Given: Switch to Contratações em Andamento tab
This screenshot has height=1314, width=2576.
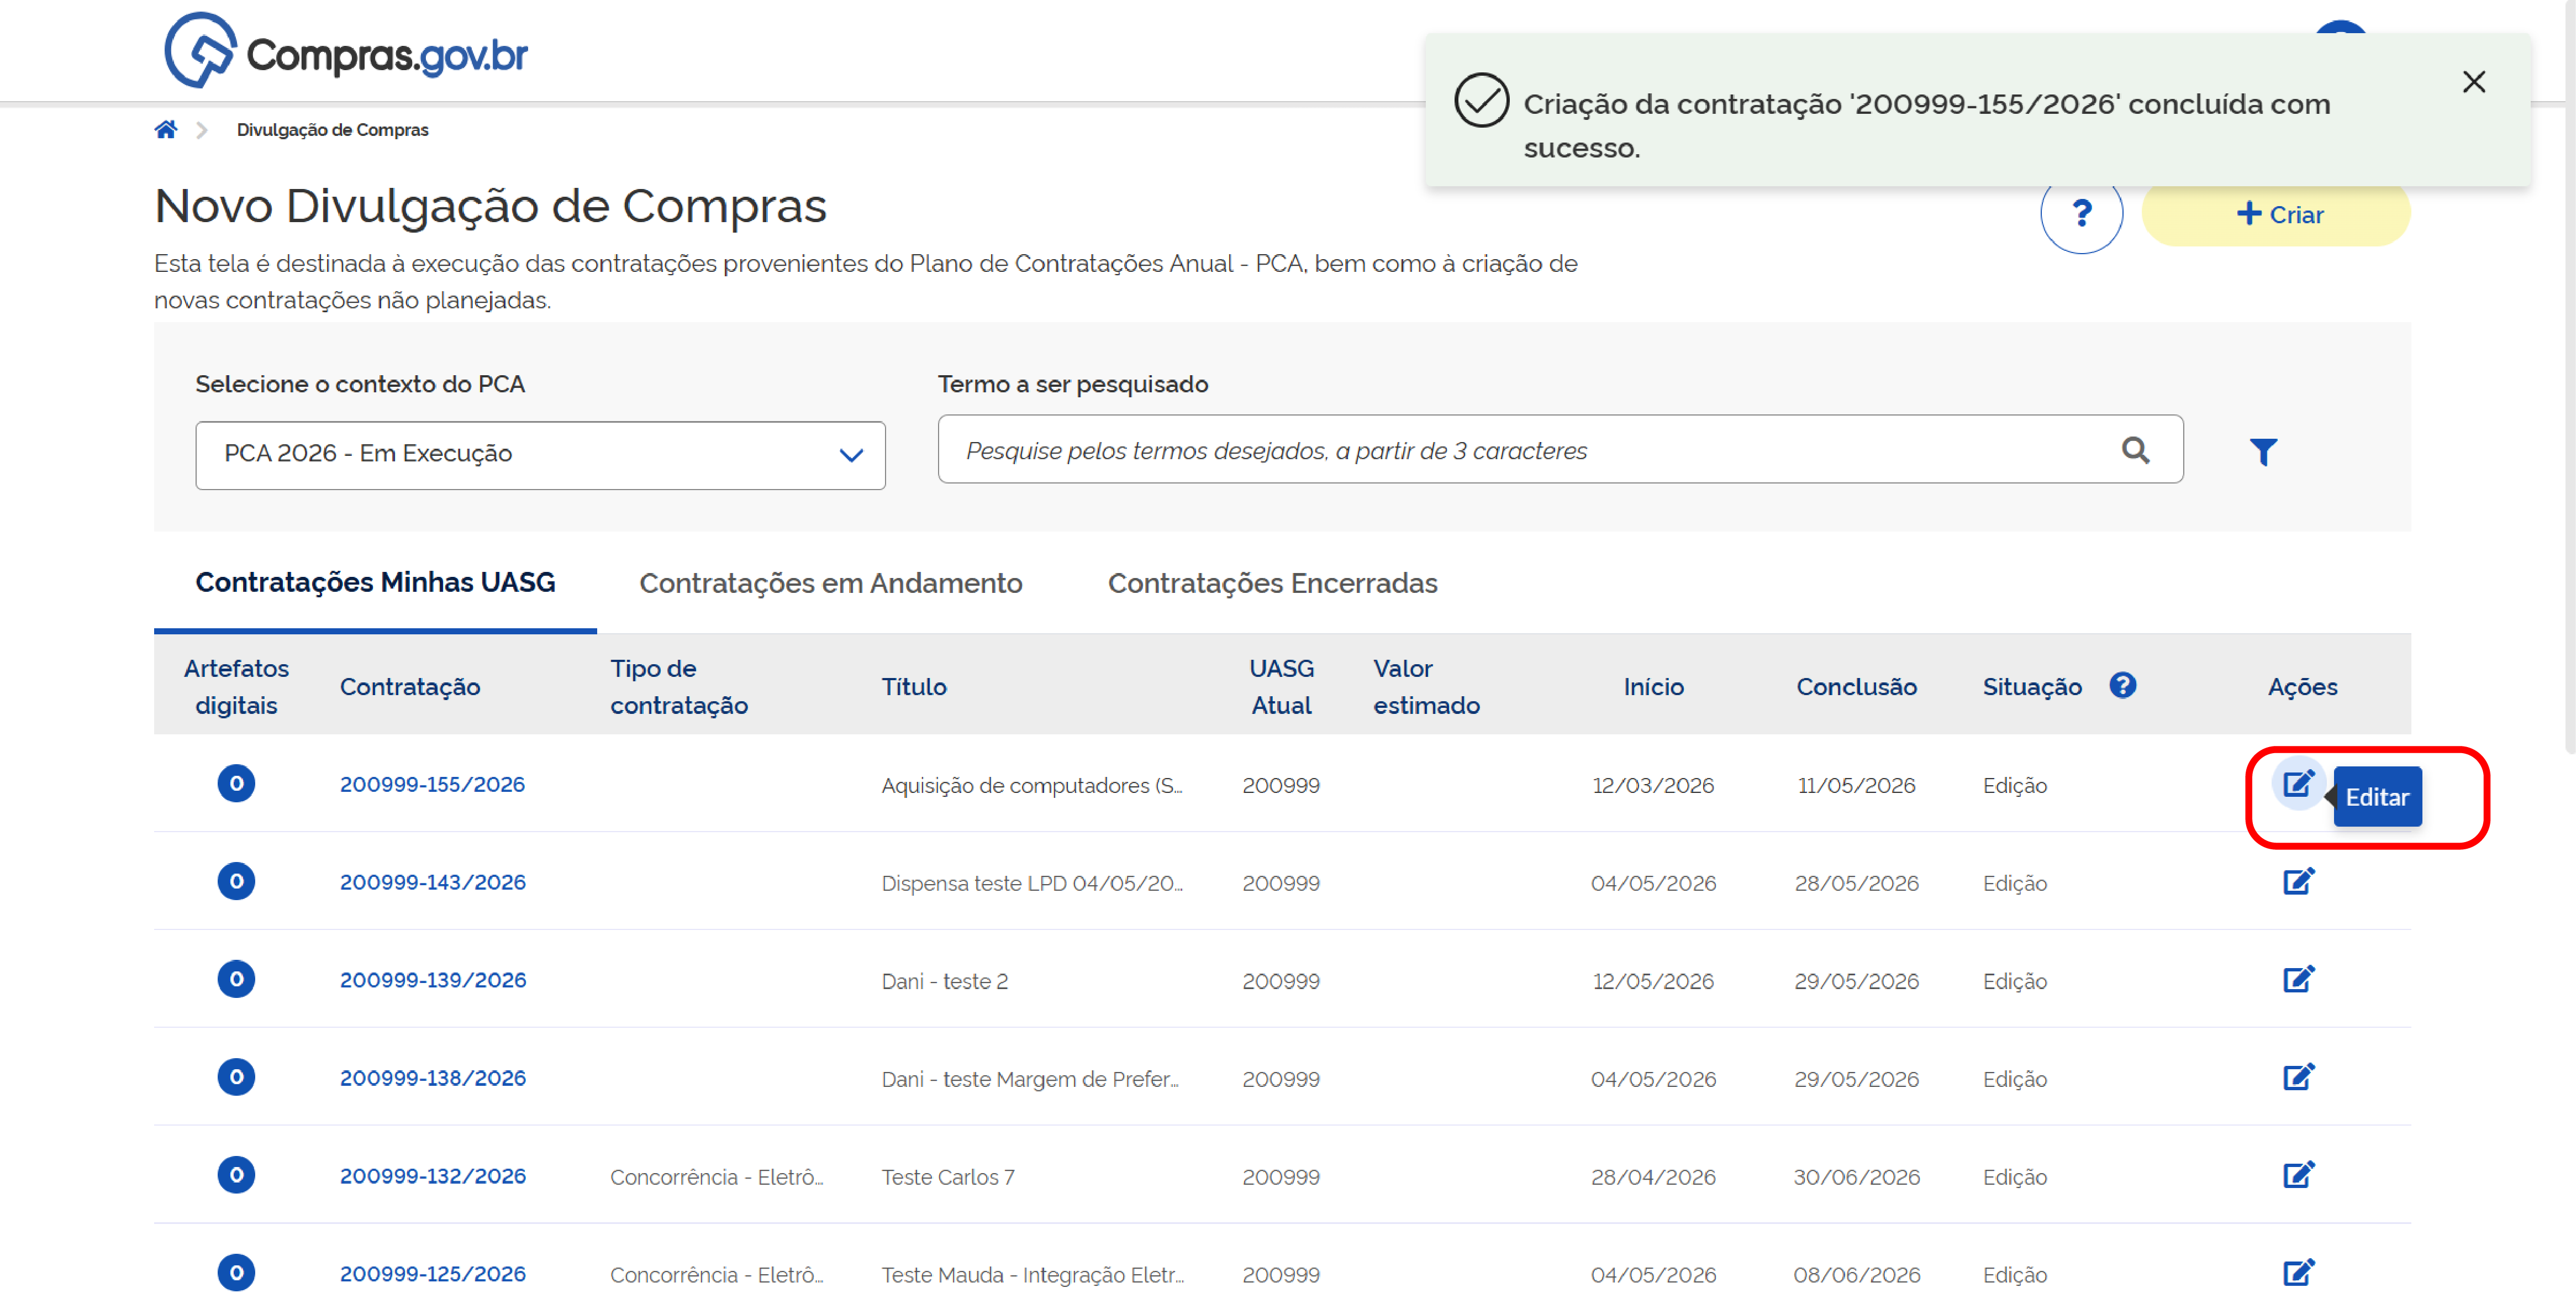Looking at the screenshot, I should tap(830, 584).
